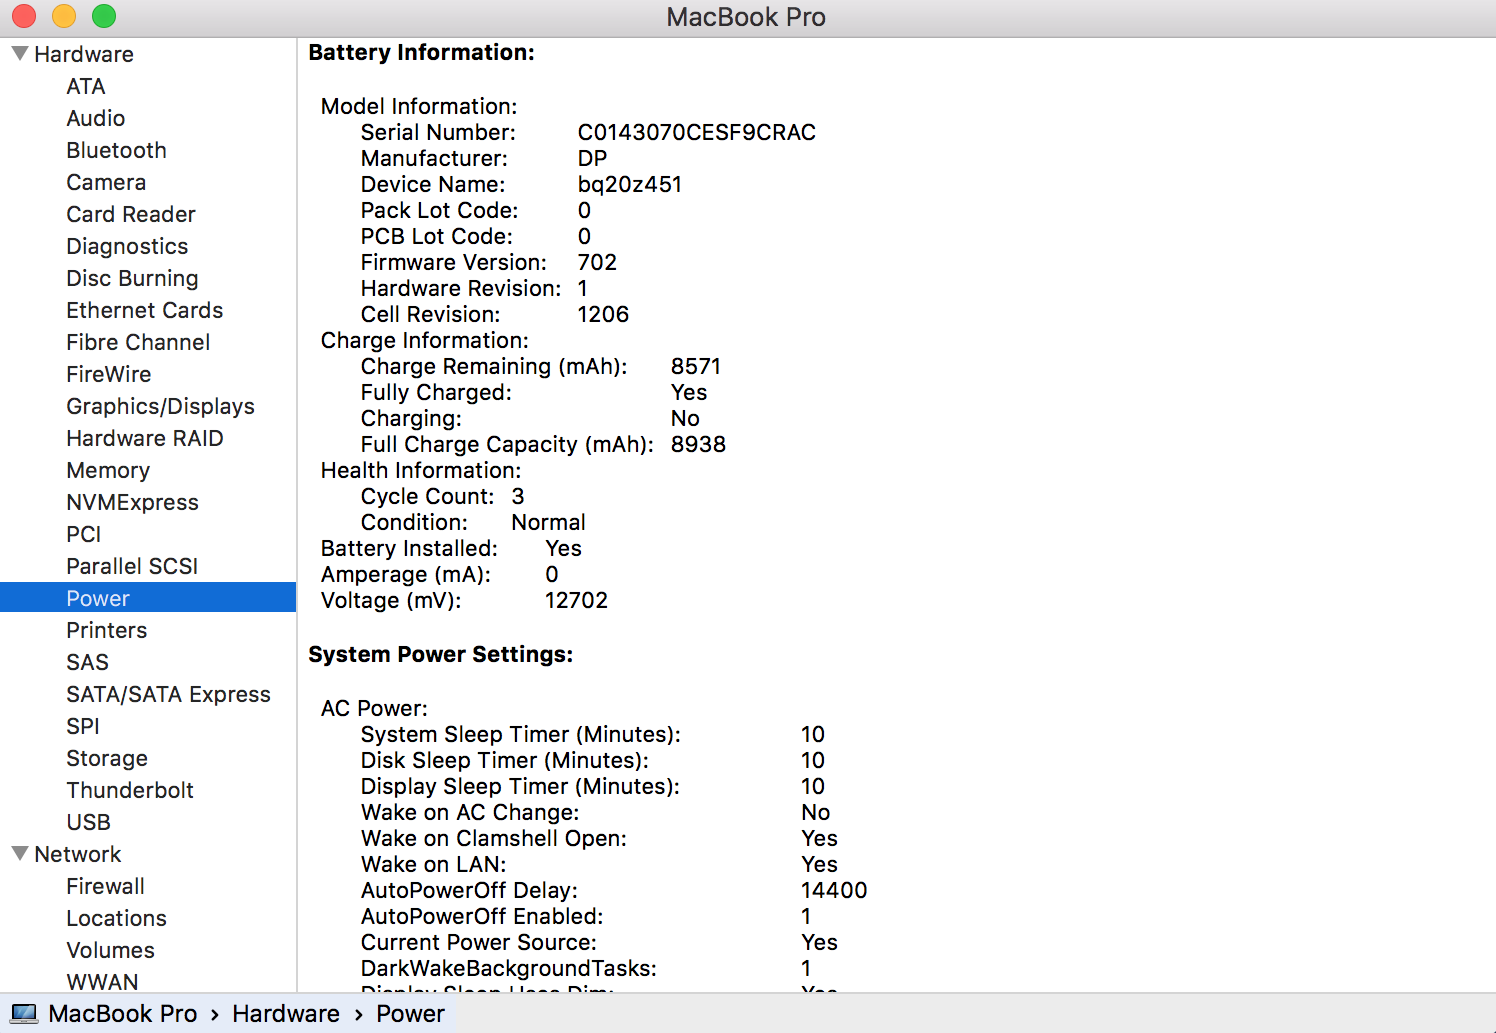Collapse the Hardware disclosure triangle
The height and width of the screenshot is (1033, 1496).
pyautogui.click(x=19, y=53)
